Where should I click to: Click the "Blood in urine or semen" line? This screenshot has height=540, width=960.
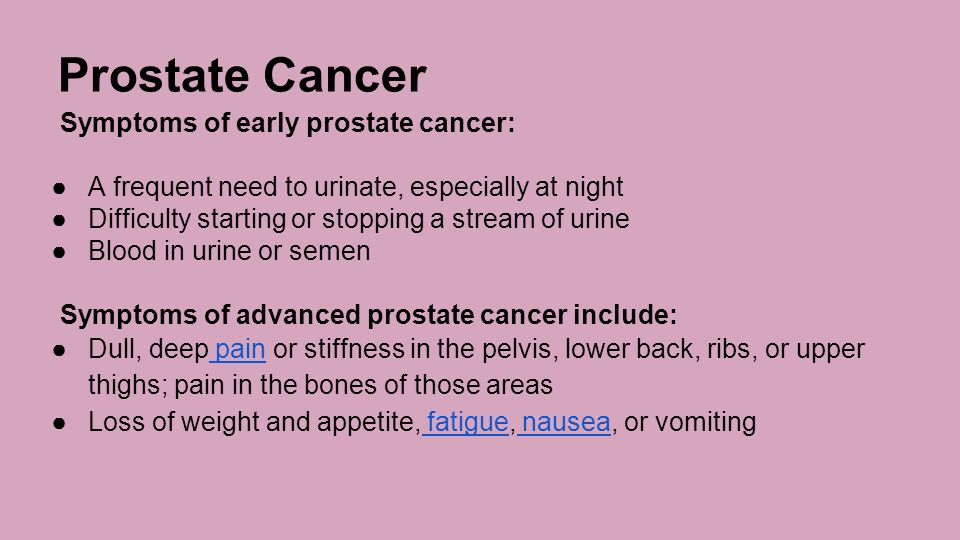229,251
